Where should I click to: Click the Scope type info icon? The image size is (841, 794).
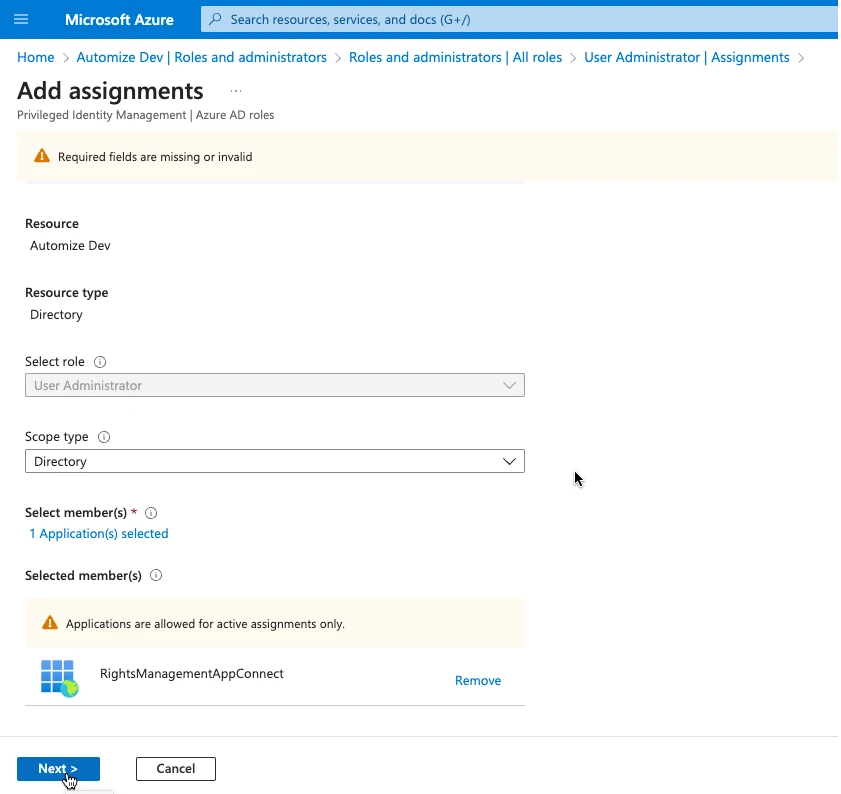click(105, 437)
